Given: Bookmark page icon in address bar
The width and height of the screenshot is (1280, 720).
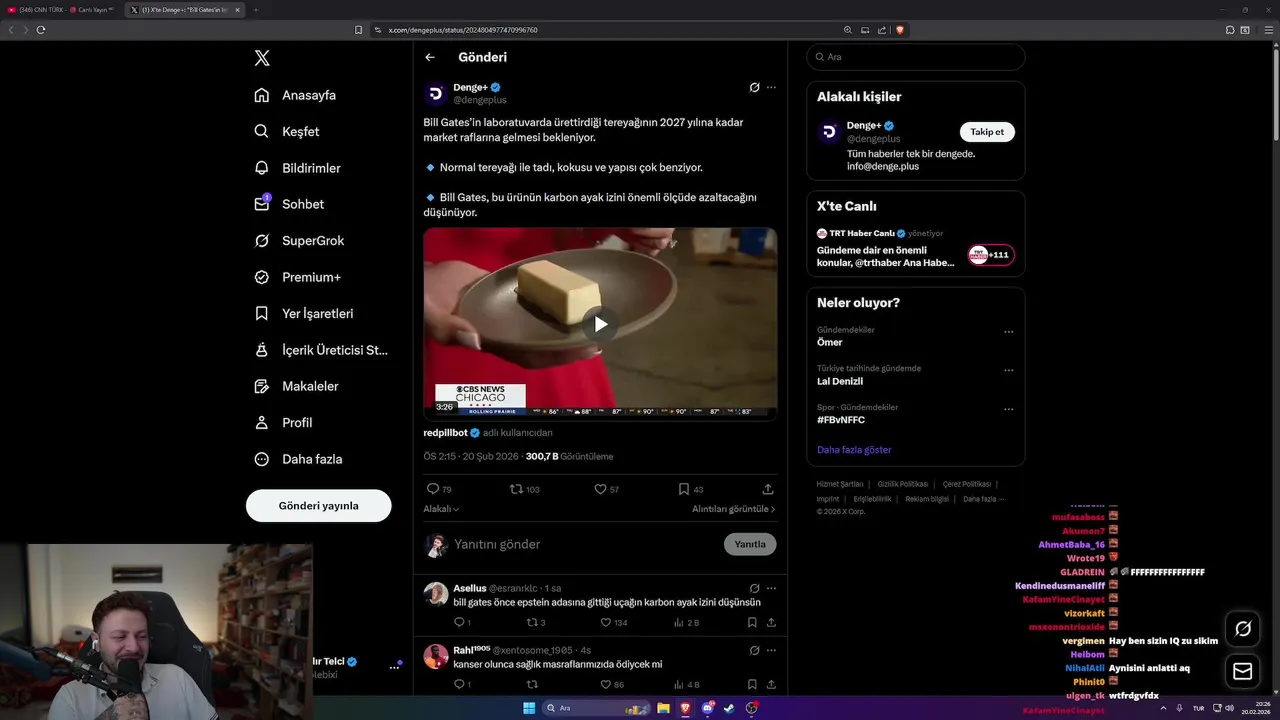Looking at the screenshot, I should (x=358, y=30).
